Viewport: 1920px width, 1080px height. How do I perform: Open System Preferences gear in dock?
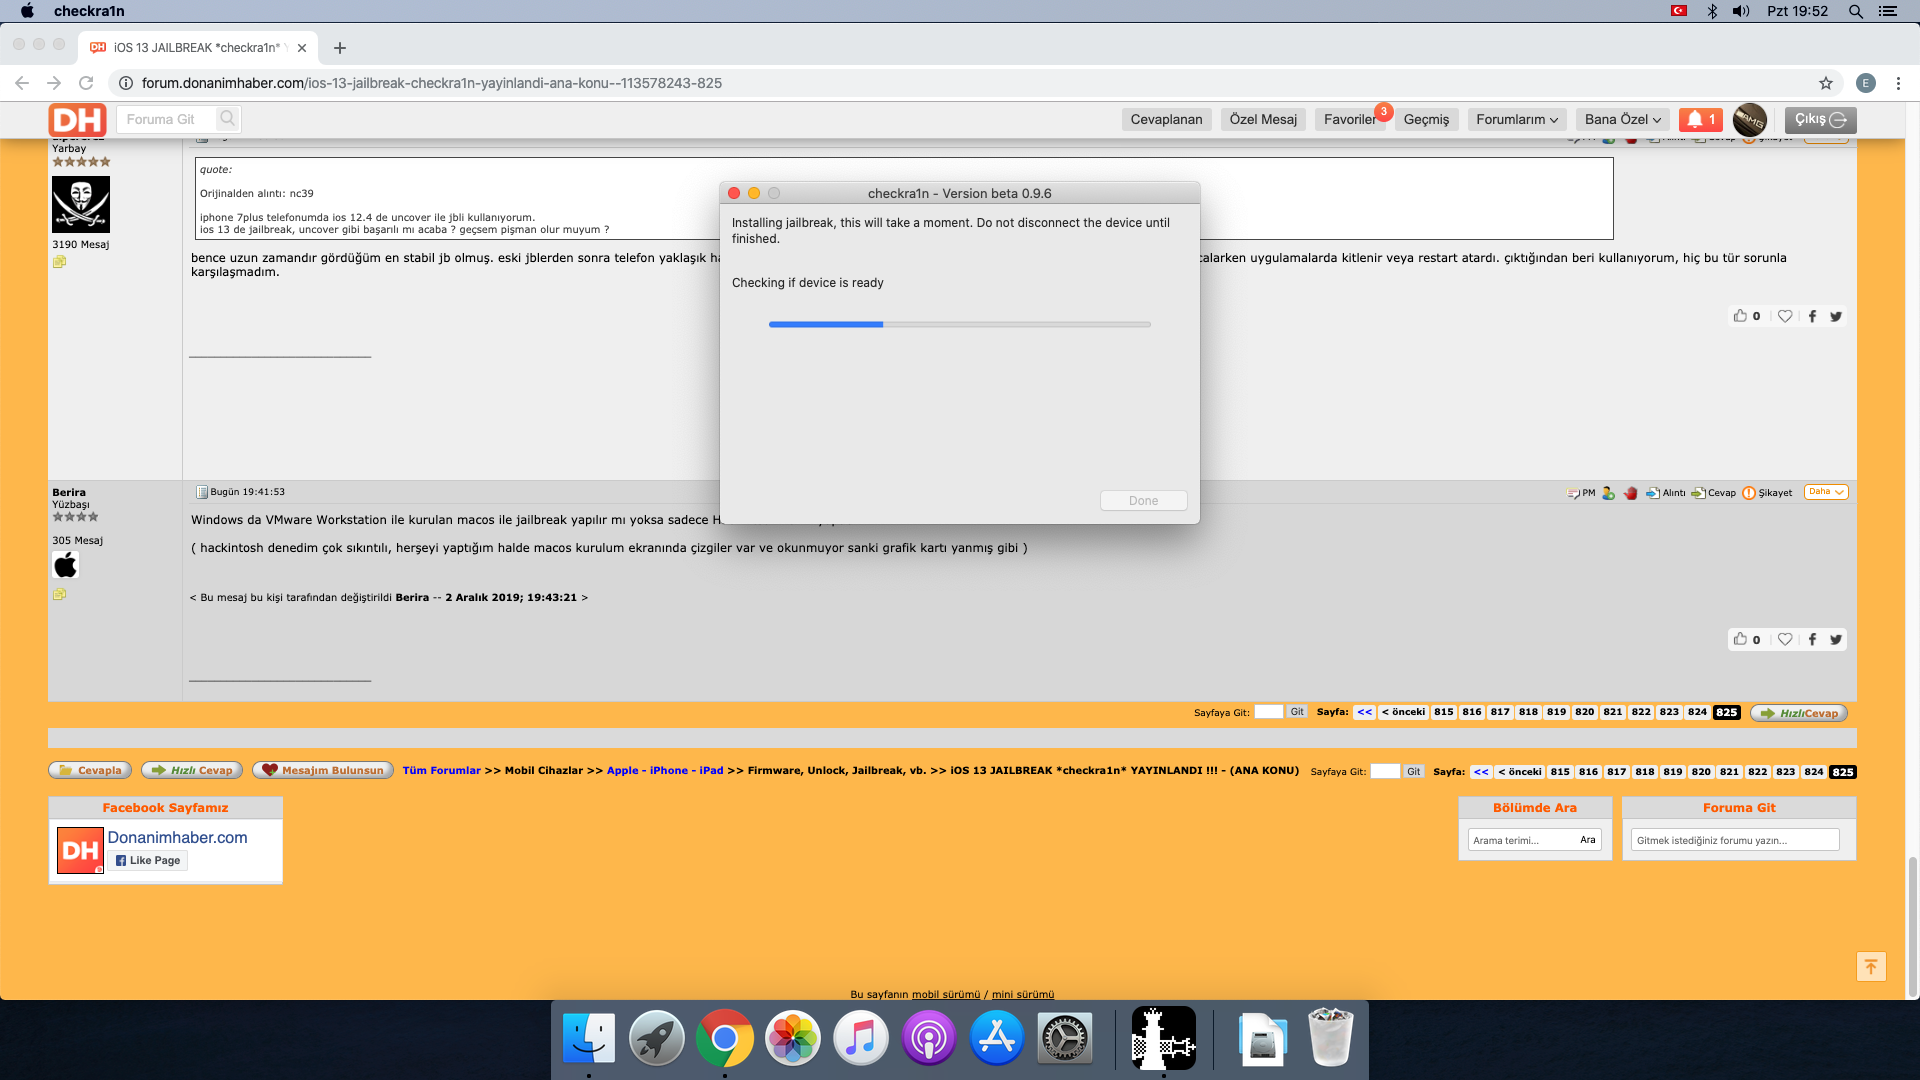pyautogui.click(x=1065, y=1039)
